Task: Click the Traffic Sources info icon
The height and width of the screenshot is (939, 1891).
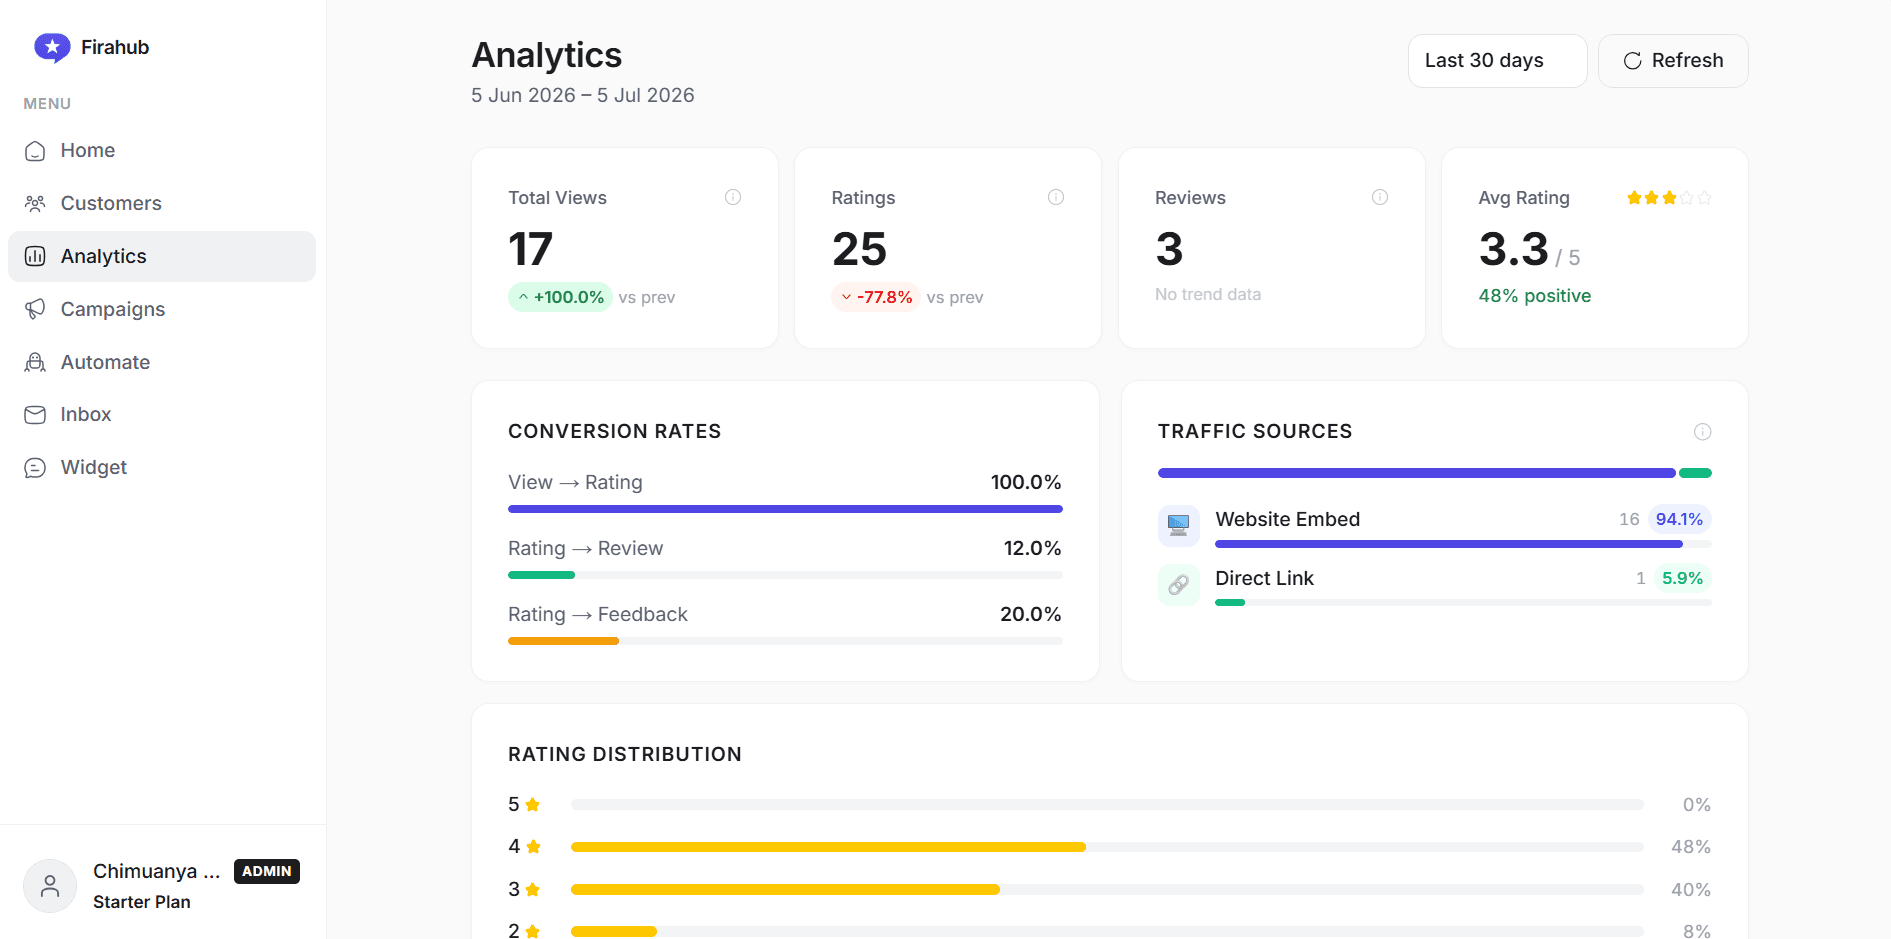Action: click(1703, 431)
